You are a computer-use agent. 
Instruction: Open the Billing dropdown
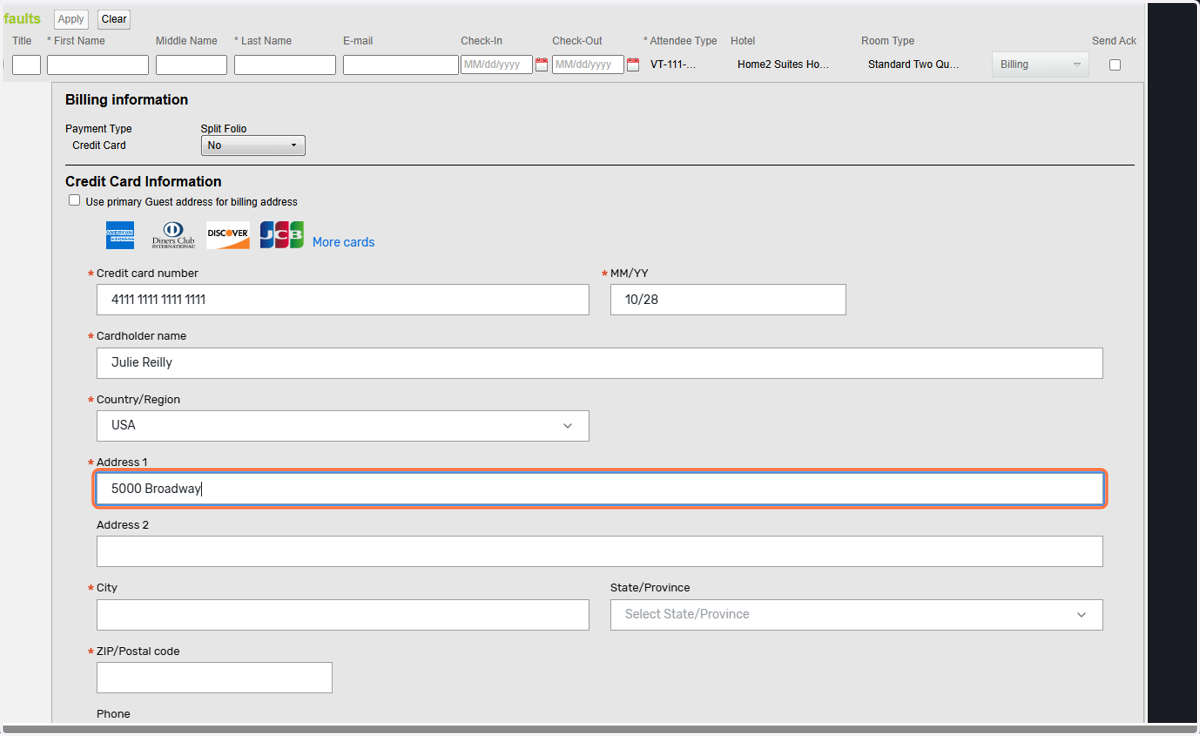coord(1040,64)
